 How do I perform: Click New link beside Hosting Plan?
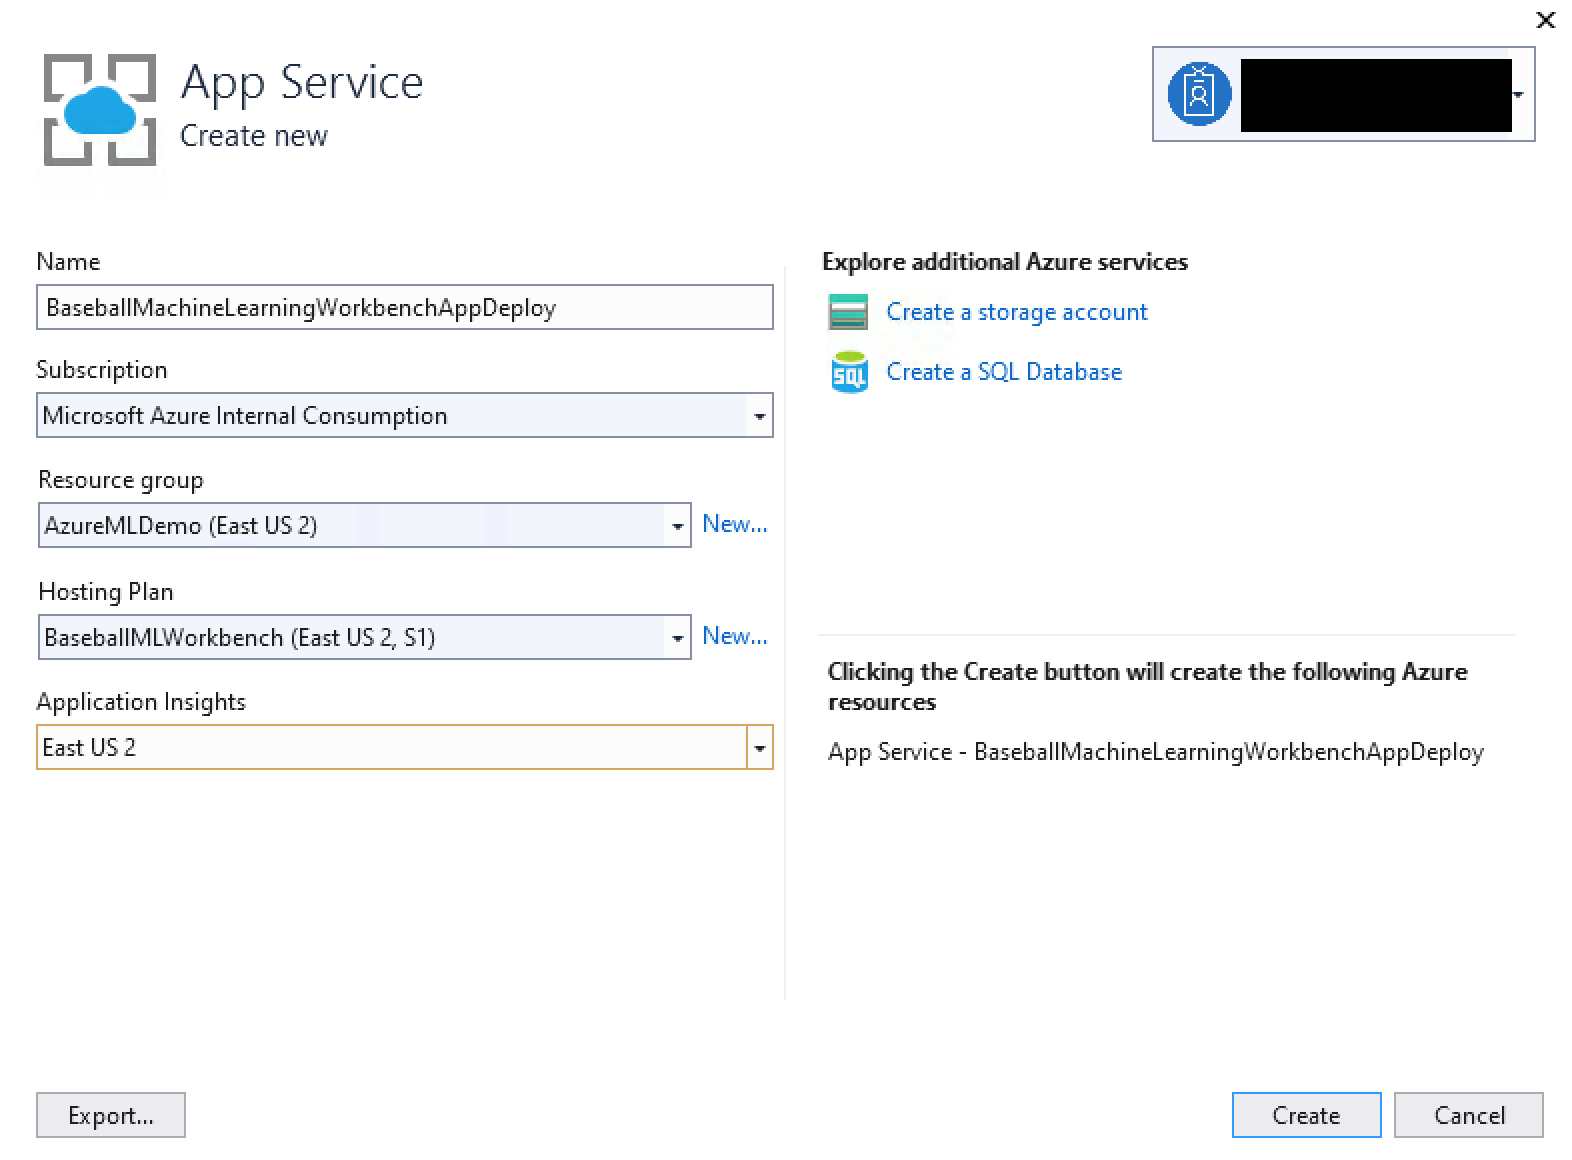click(735, 636)
